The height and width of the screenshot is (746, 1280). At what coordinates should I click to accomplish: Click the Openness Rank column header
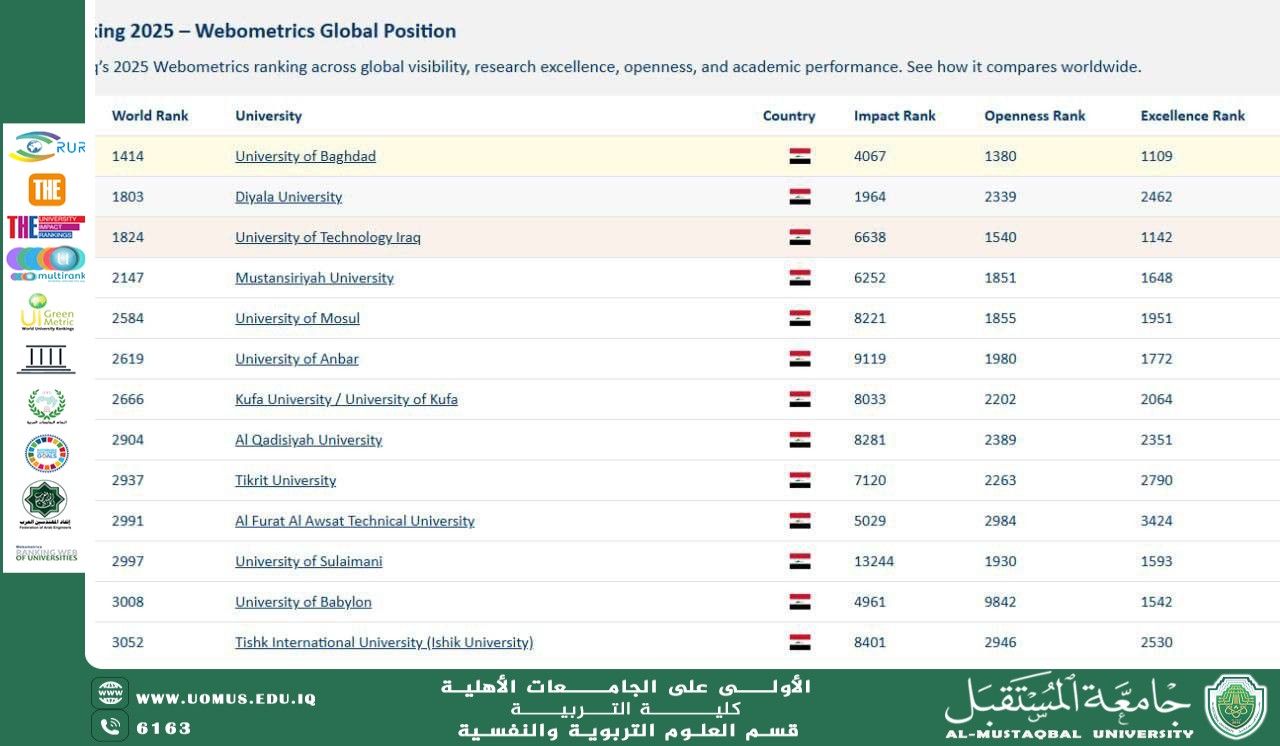click(1035, 116)
